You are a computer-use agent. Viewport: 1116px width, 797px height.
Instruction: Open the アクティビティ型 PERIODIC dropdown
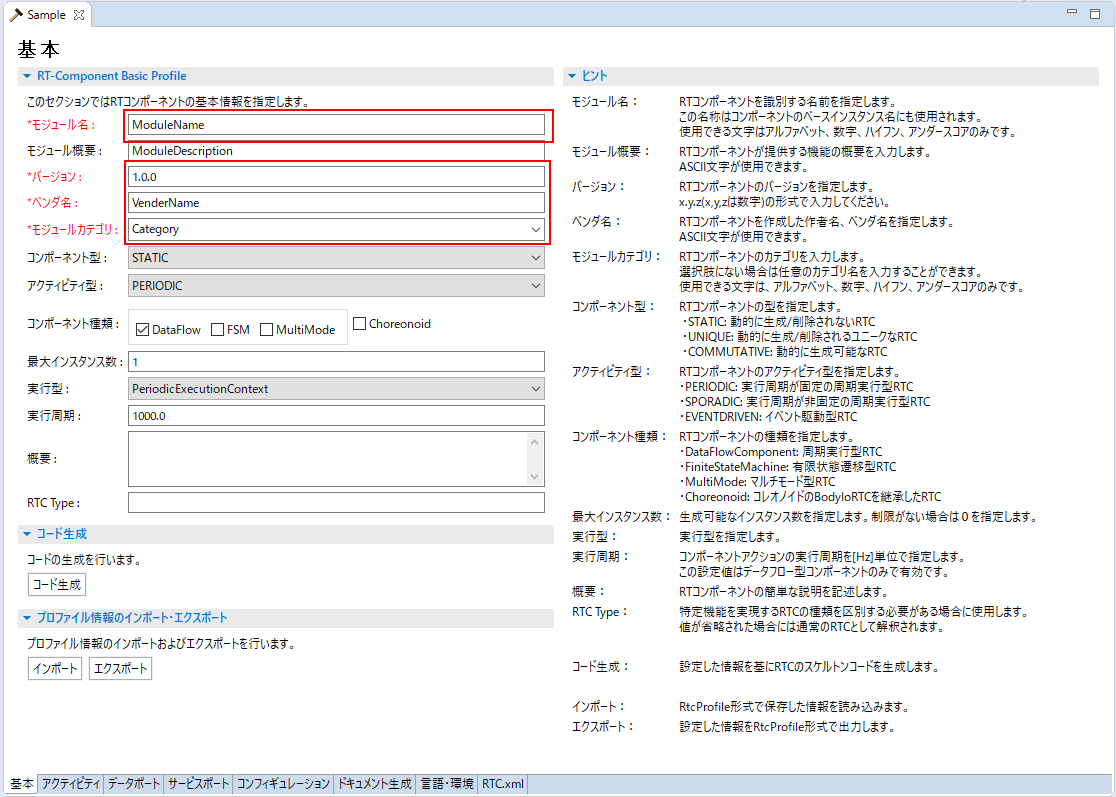click(535, 285)
